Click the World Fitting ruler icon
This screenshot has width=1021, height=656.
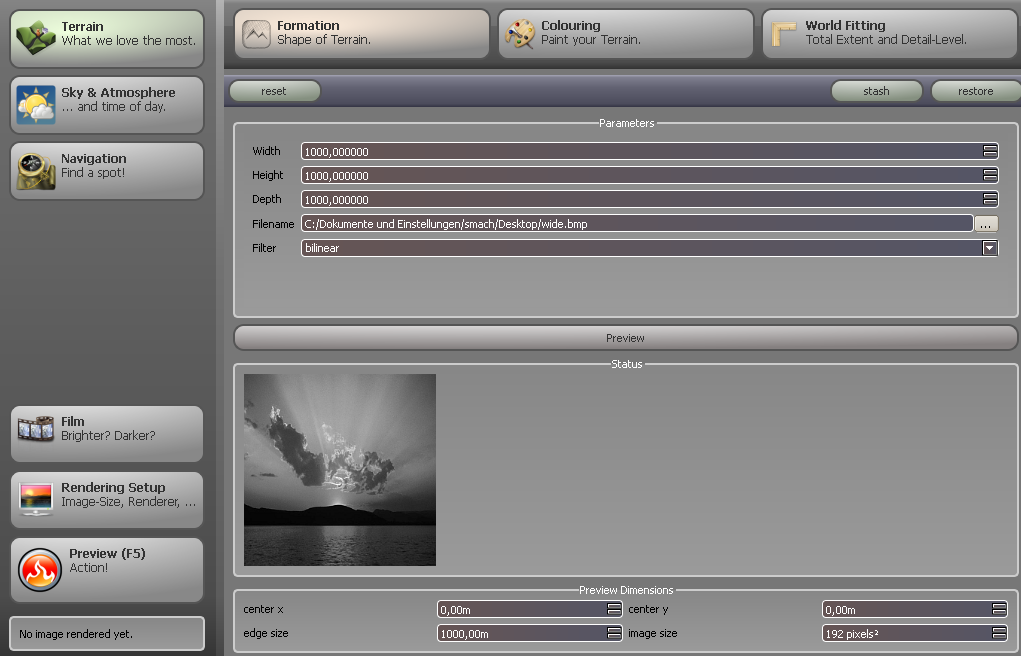784,34
